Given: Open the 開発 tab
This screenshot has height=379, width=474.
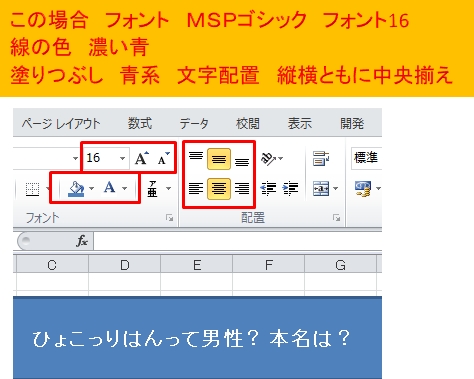Looking at the screenshot, I should pos(352,124).
